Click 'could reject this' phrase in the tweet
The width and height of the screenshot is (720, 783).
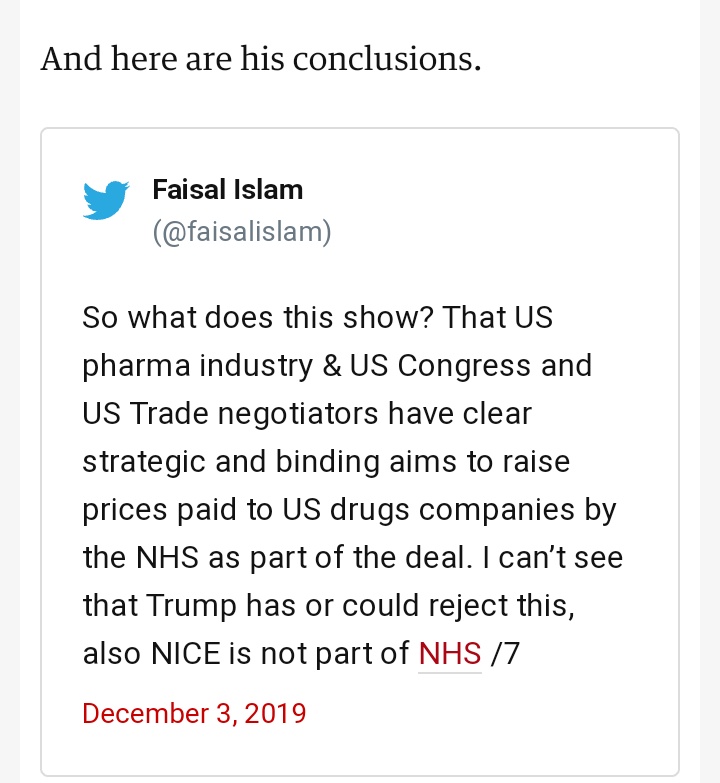[458, 605]
